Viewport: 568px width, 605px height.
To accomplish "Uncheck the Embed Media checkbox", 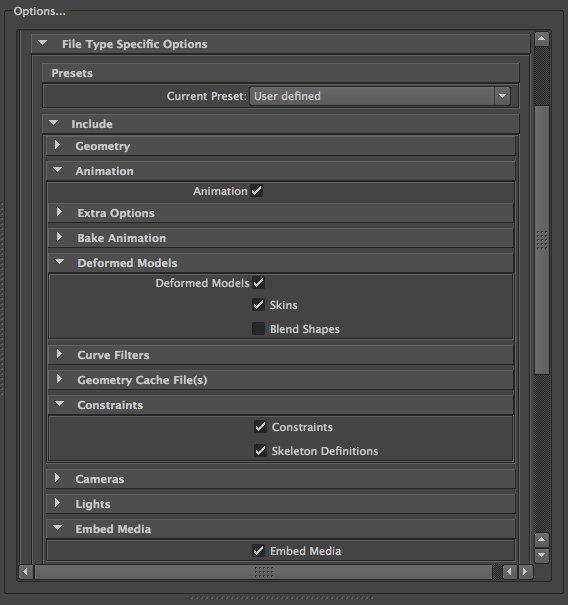I will pos(259,551).
